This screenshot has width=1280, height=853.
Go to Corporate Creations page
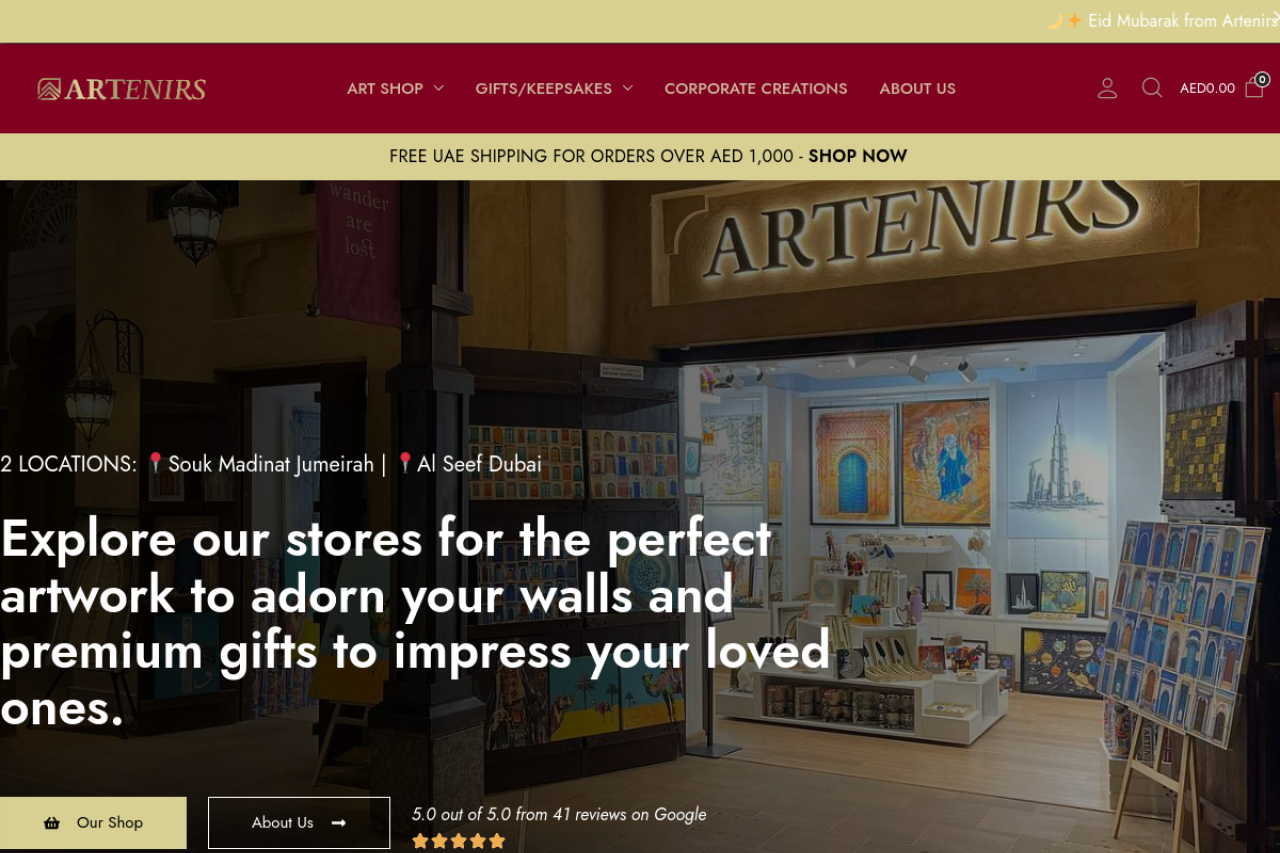[x=756, y=88]
